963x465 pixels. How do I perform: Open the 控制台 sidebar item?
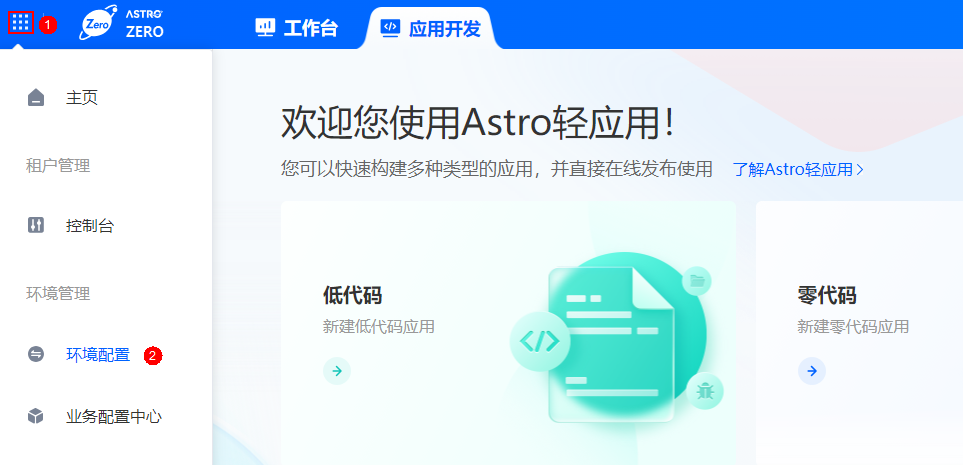point(90,225)
